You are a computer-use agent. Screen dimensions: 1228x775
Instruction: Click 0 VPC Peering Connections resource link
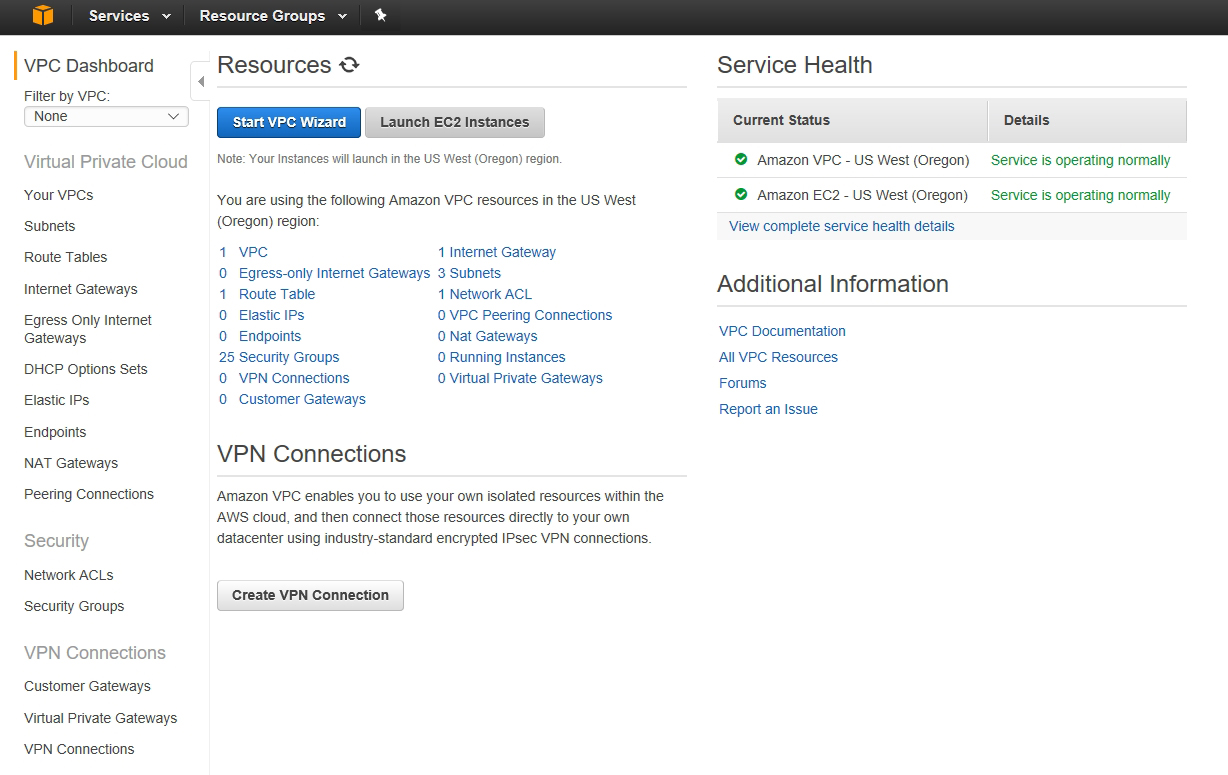(x=525, y=315)
